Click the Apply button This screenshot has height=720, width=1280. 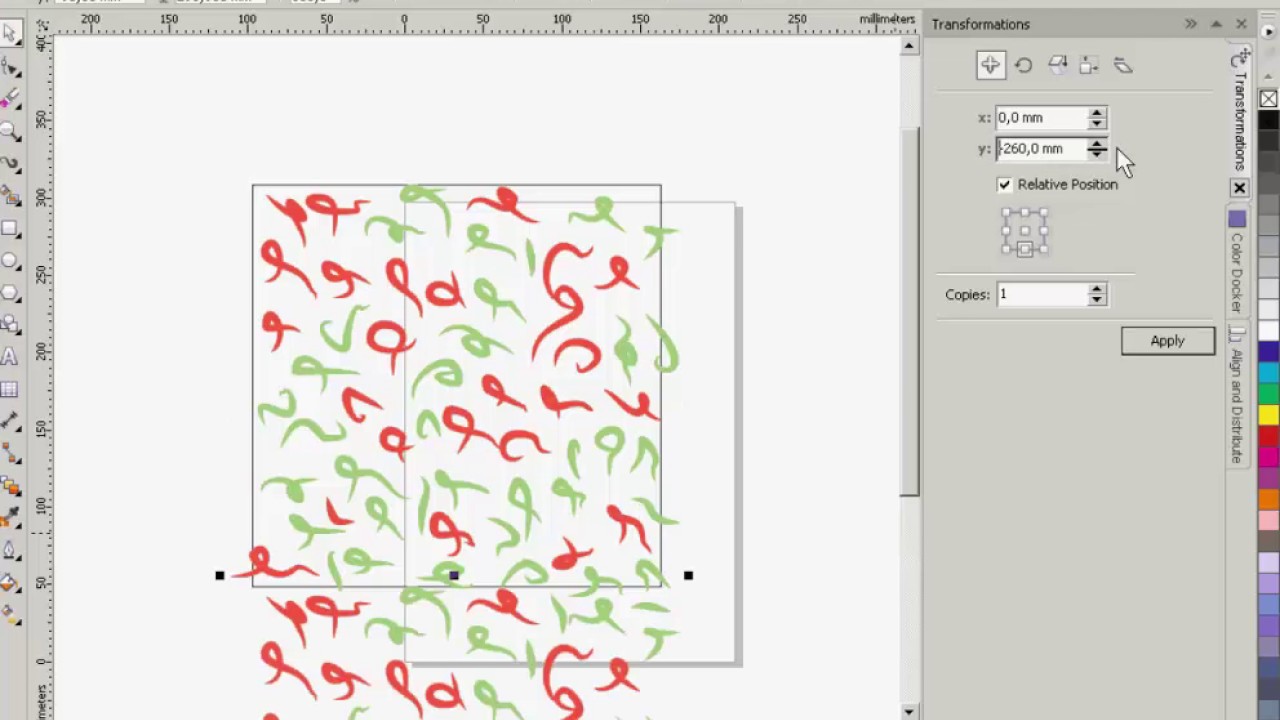(x=1167, y=341)
